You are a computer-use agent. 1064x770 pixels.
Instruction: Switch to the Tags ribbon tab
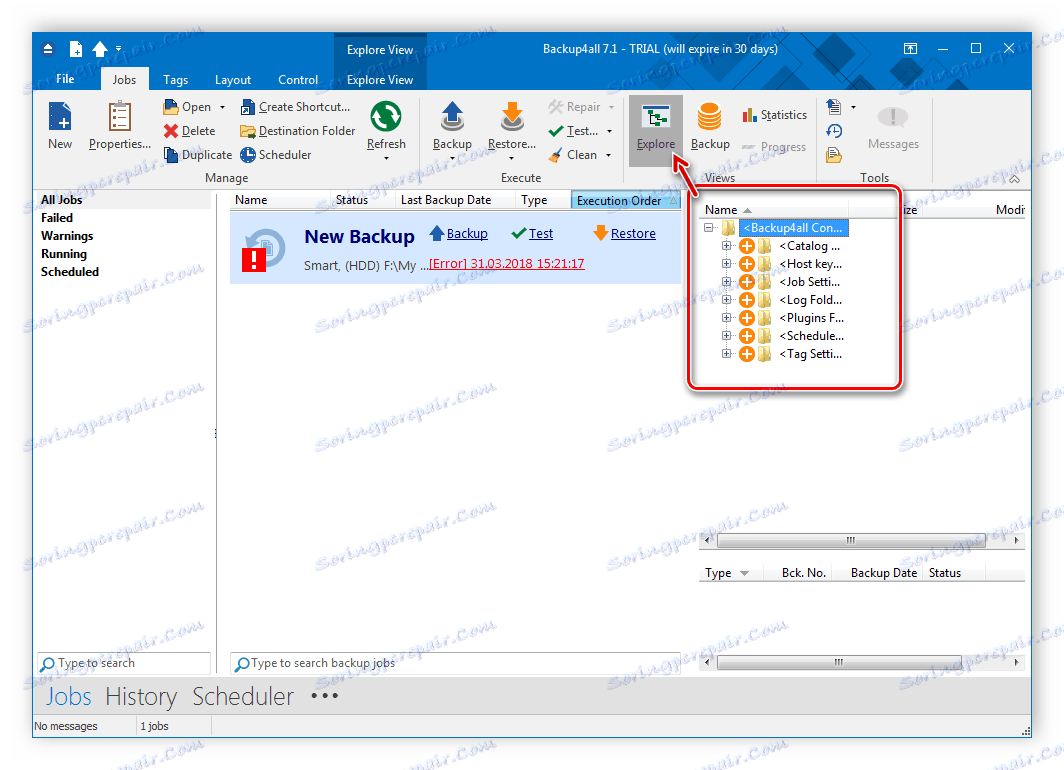[176, 79]
